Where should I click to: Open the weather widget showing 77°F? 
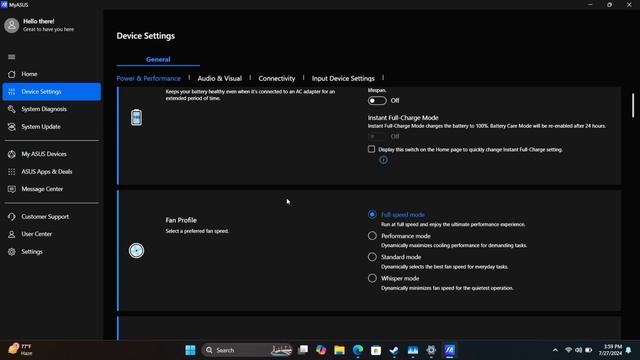pos(20,349)
